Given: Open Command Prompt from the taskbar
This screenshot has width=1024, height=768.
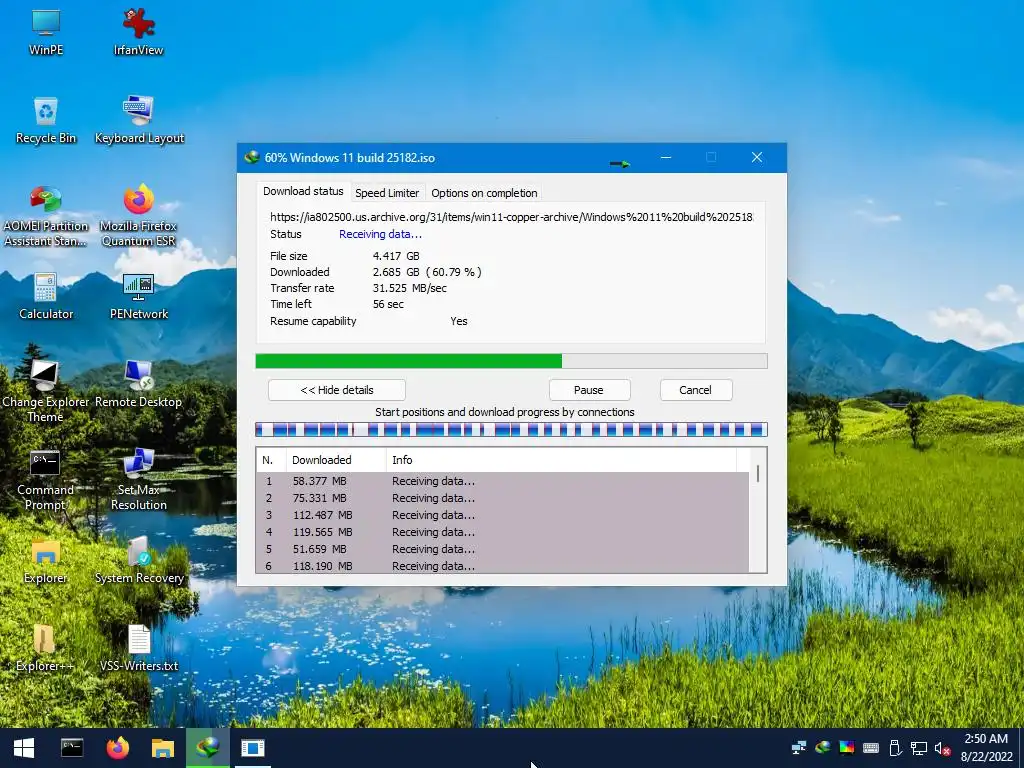Looking at the screenshot, I should click(72, 748).
